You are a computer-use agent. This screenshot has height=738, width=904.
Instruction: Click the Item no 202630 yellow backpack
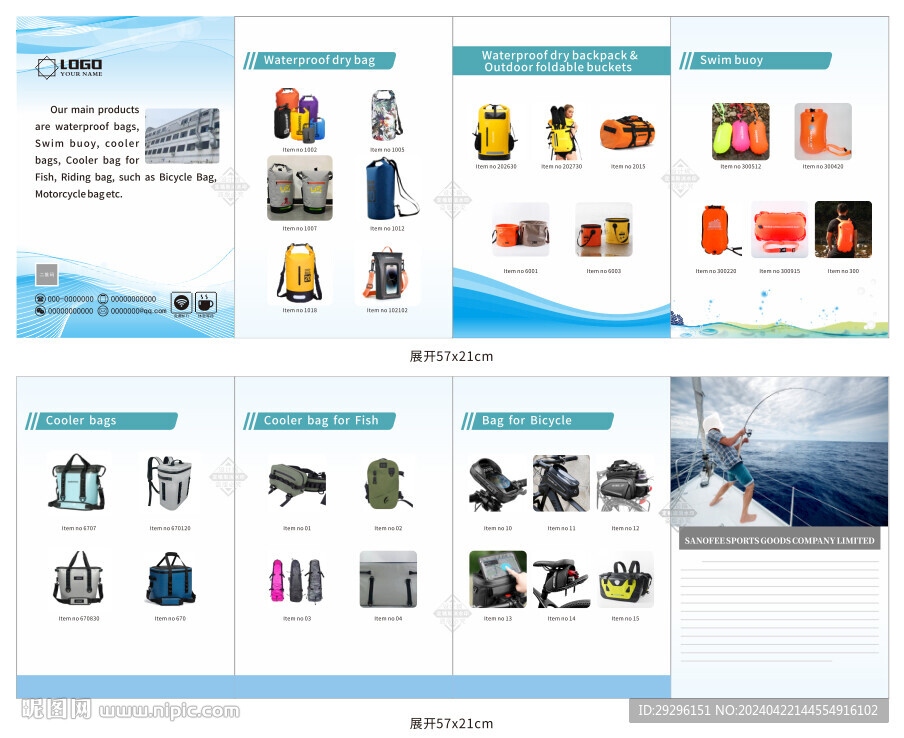pos(495,132)
